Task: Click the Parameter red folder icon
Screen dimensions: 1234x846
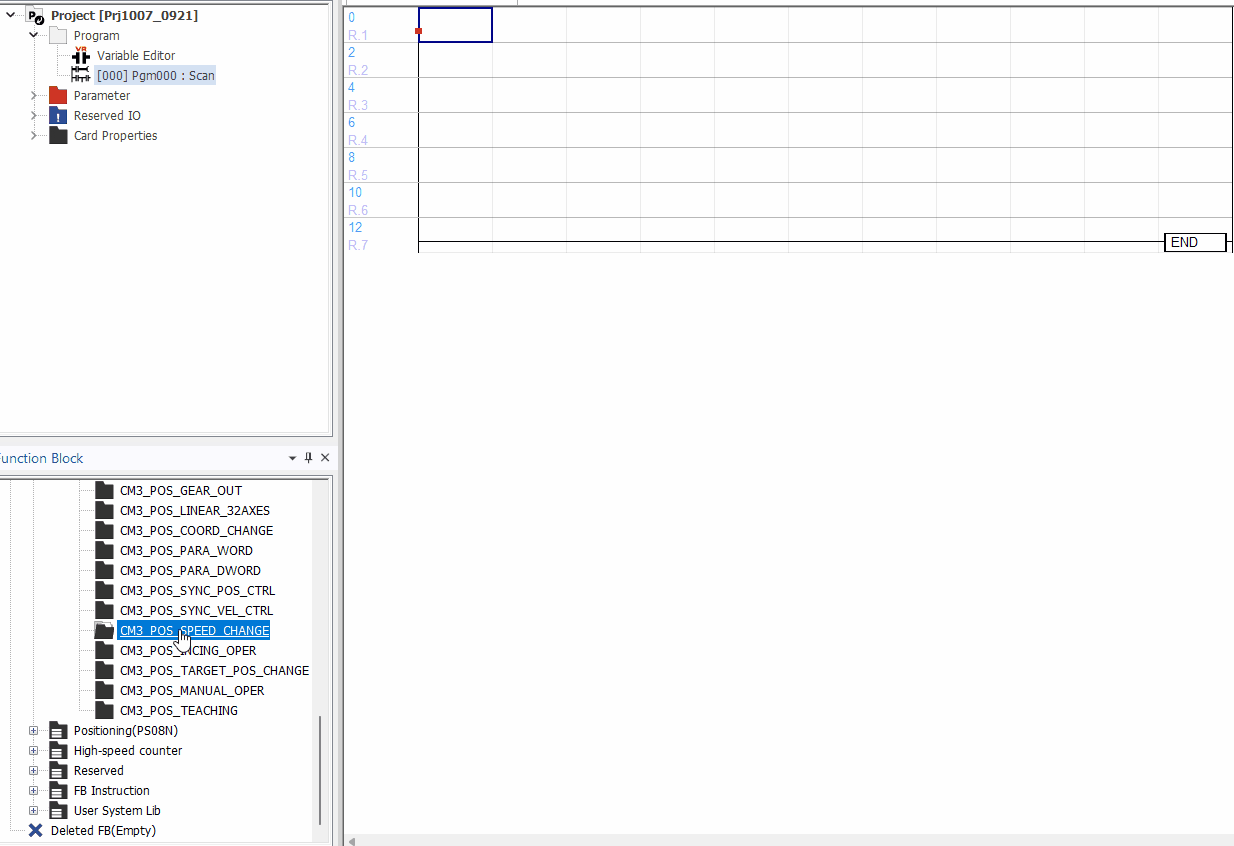Action: (58, 96)
